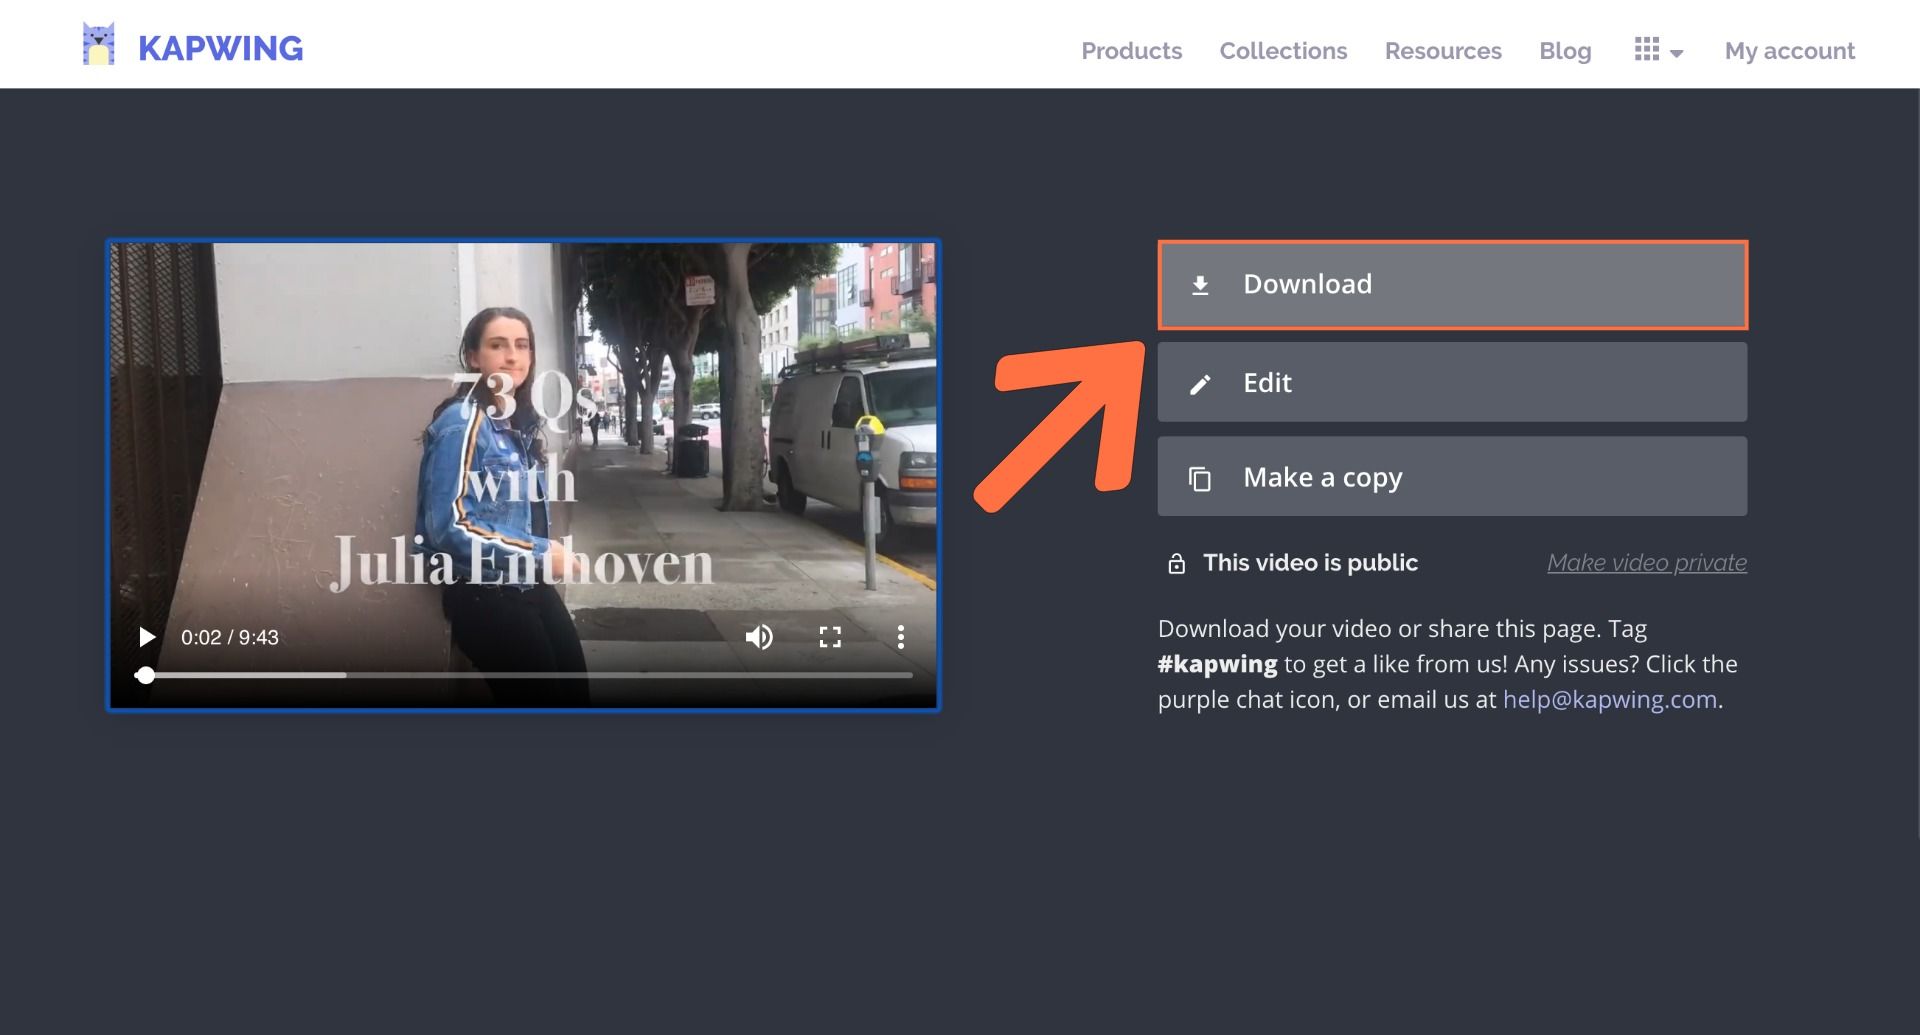Screen dimensions: 1920x1035
Task: Open the Collections menu item
Action: click(1283, 51)
